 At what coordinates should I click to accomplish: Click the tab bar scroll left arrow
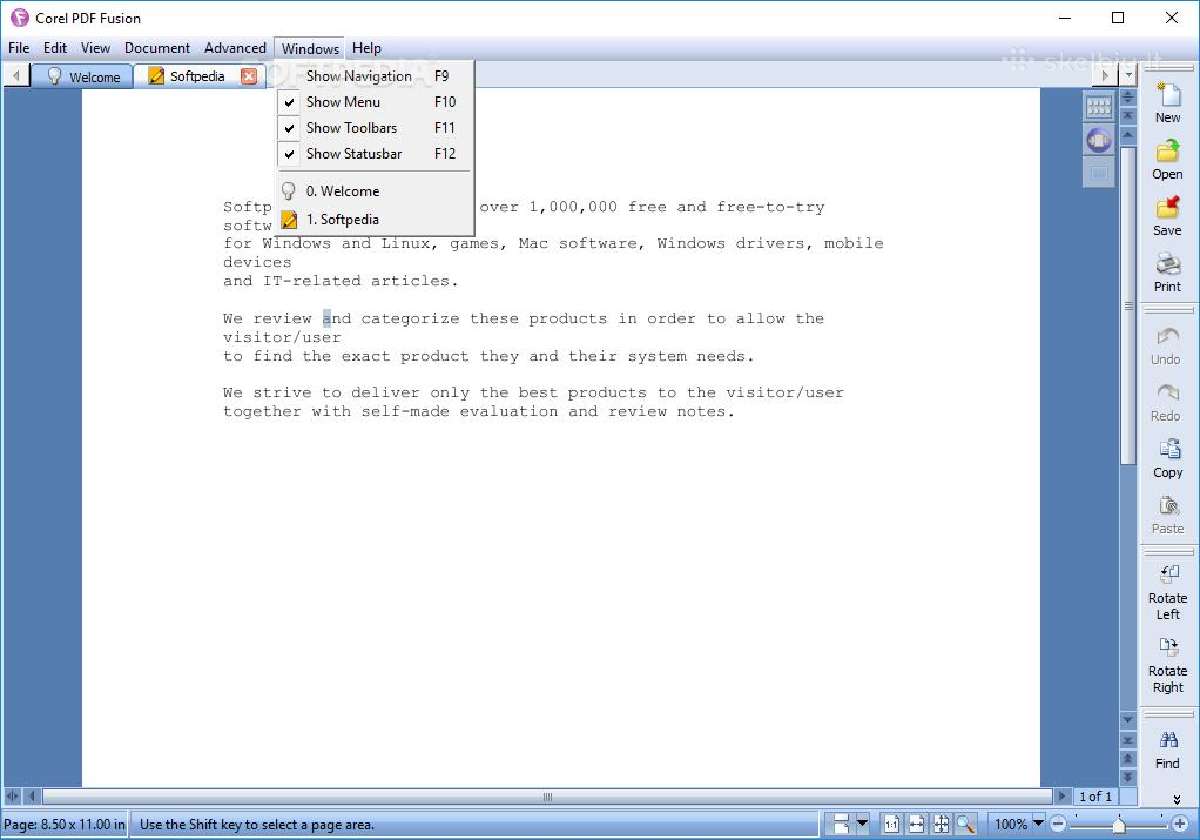[x=16, y=76]
